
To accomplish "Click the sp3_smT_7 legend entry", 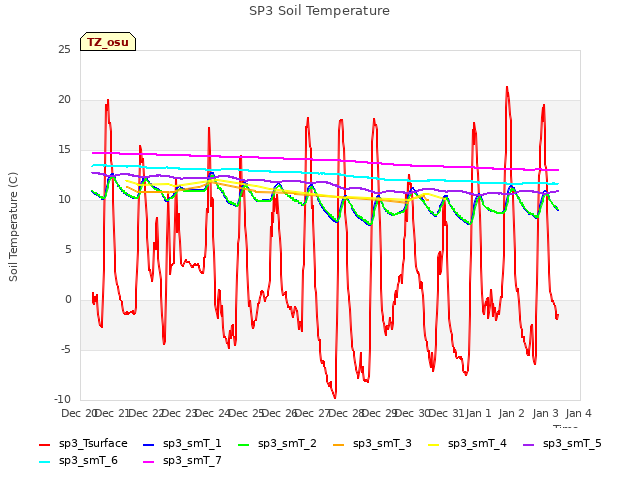I will [182, 461].
